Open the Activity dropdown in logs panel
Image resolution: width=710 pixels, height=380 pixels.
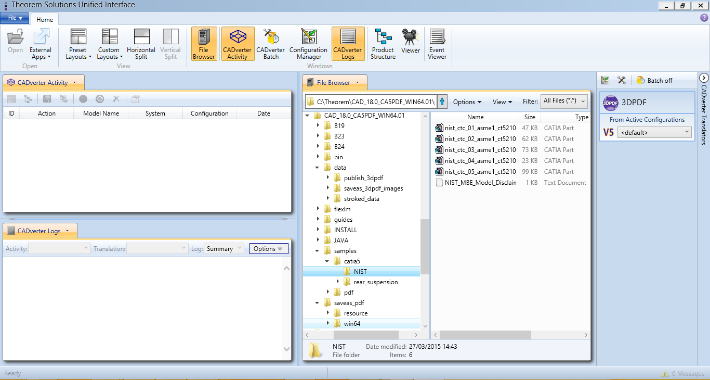59,248
